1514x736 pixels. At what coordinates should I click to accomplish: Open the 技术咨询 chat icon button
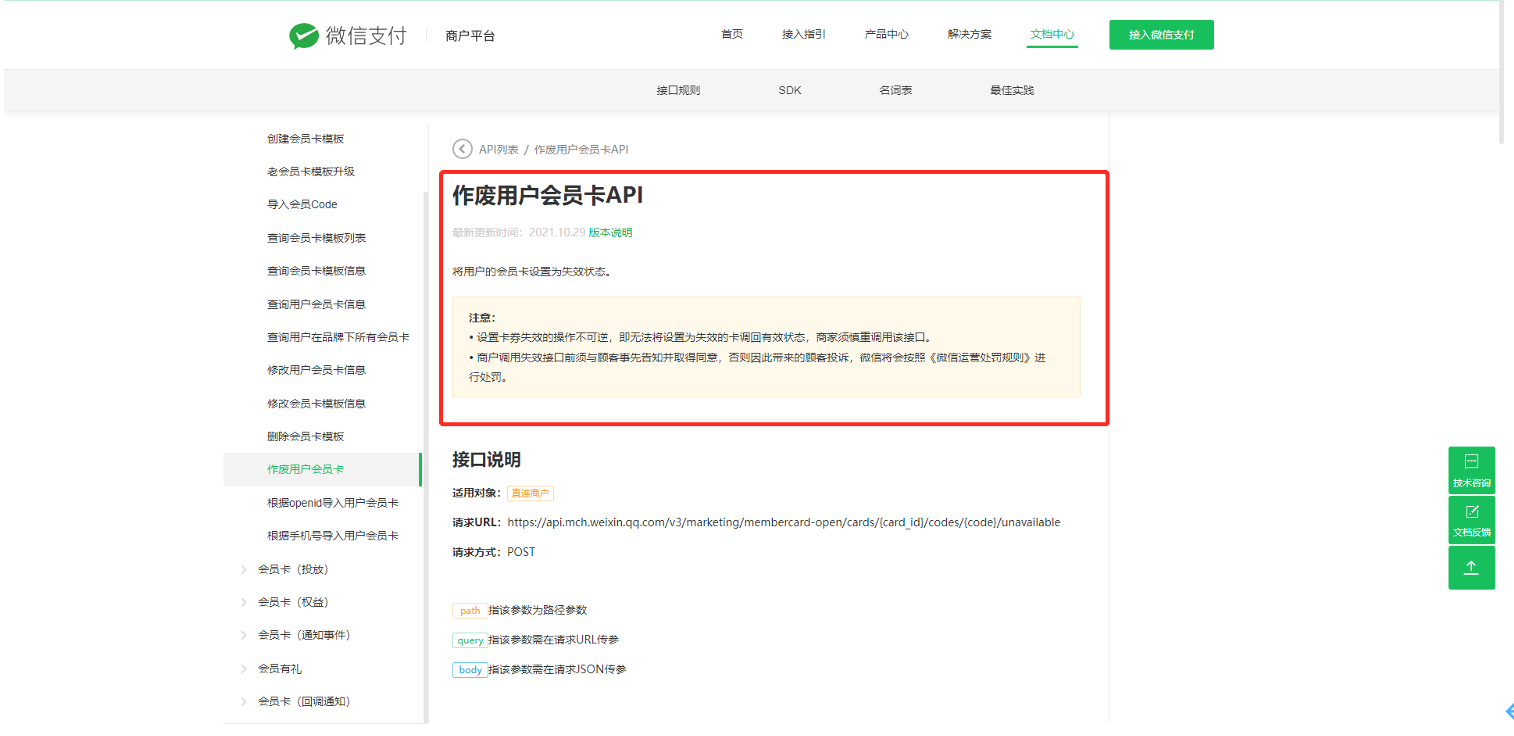click(1471, 470)
